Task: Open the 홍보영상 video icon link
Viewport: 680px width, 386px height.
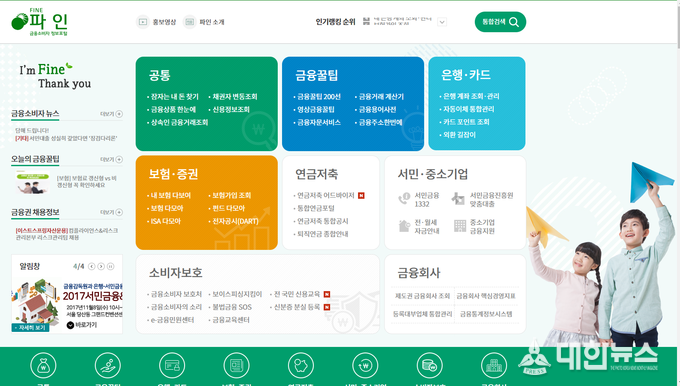Action: (156, 22)
